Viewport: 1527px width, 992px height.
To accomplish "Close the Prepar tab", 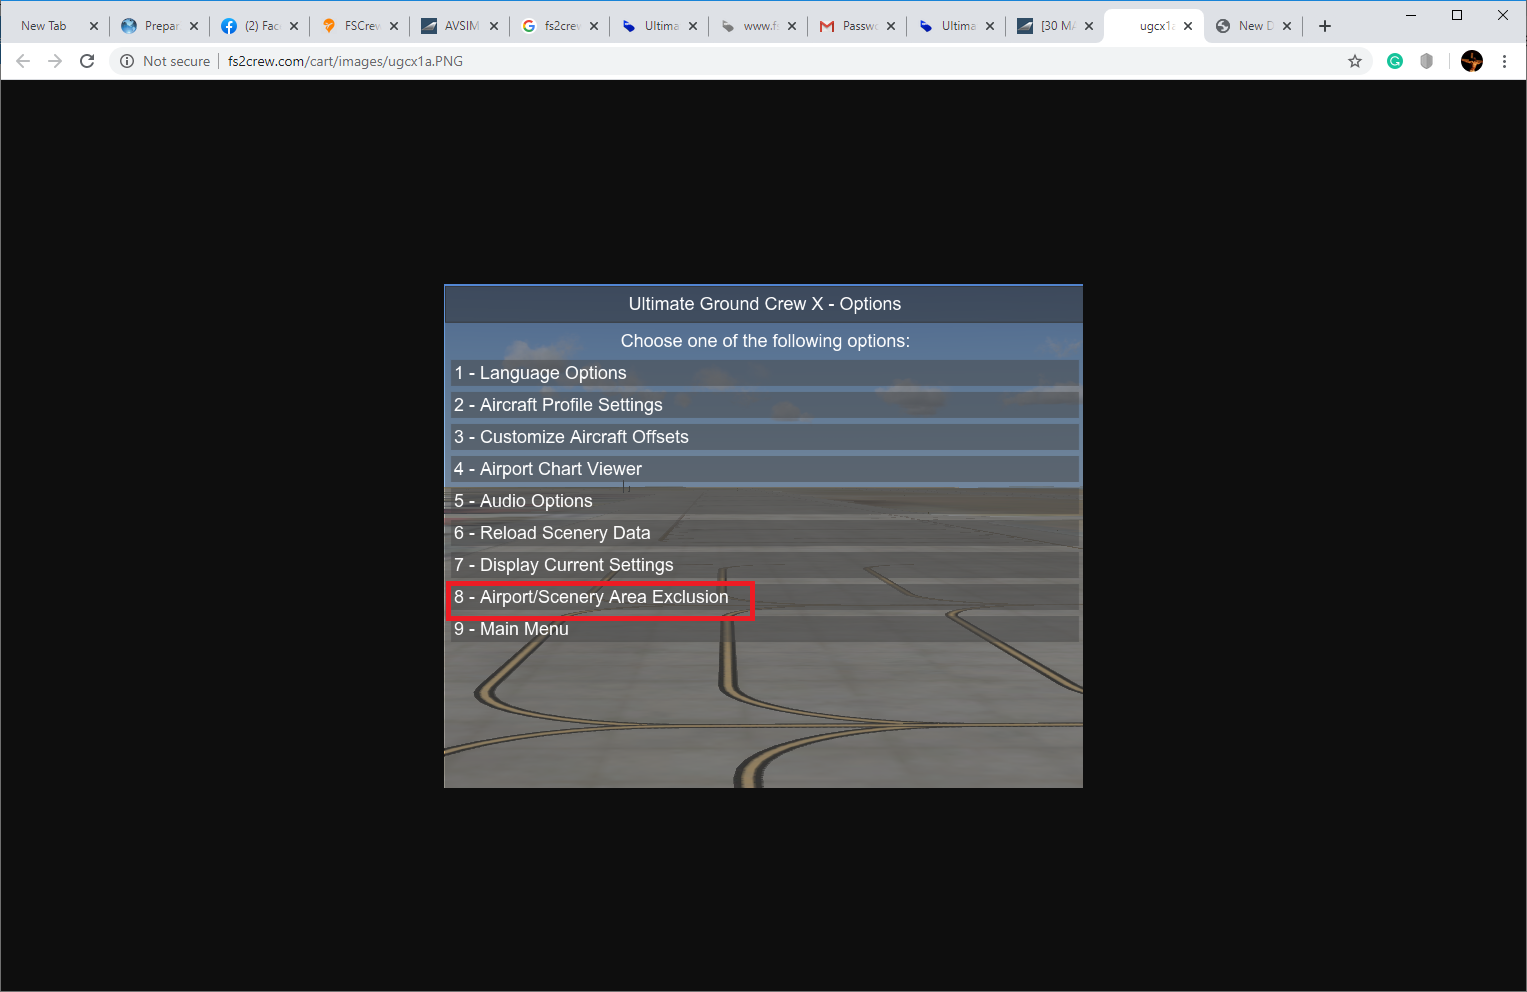I will point(194,26).
